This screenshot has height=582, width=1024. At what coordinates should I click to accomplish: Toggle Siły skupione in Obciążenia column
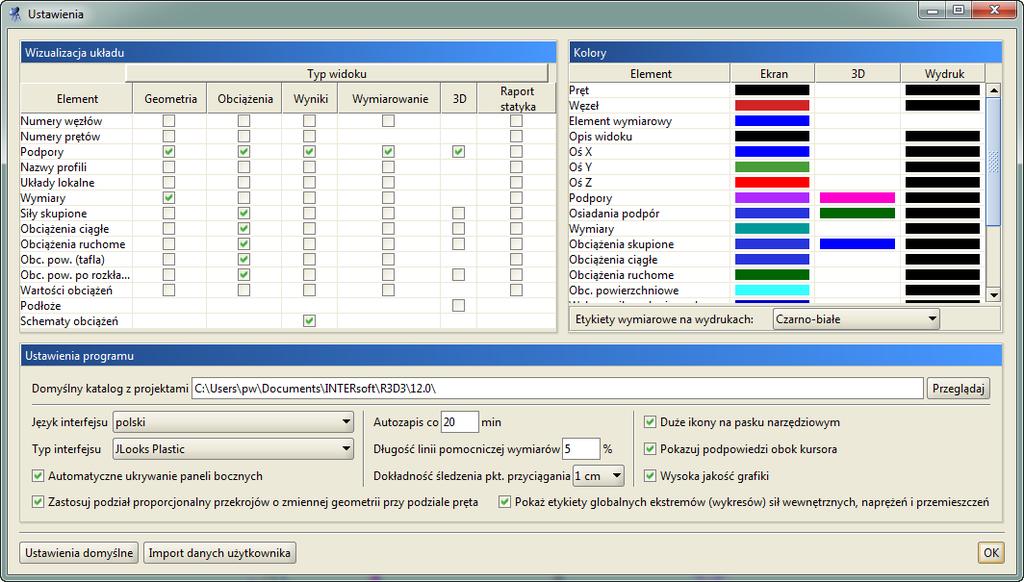coord(244,213)
